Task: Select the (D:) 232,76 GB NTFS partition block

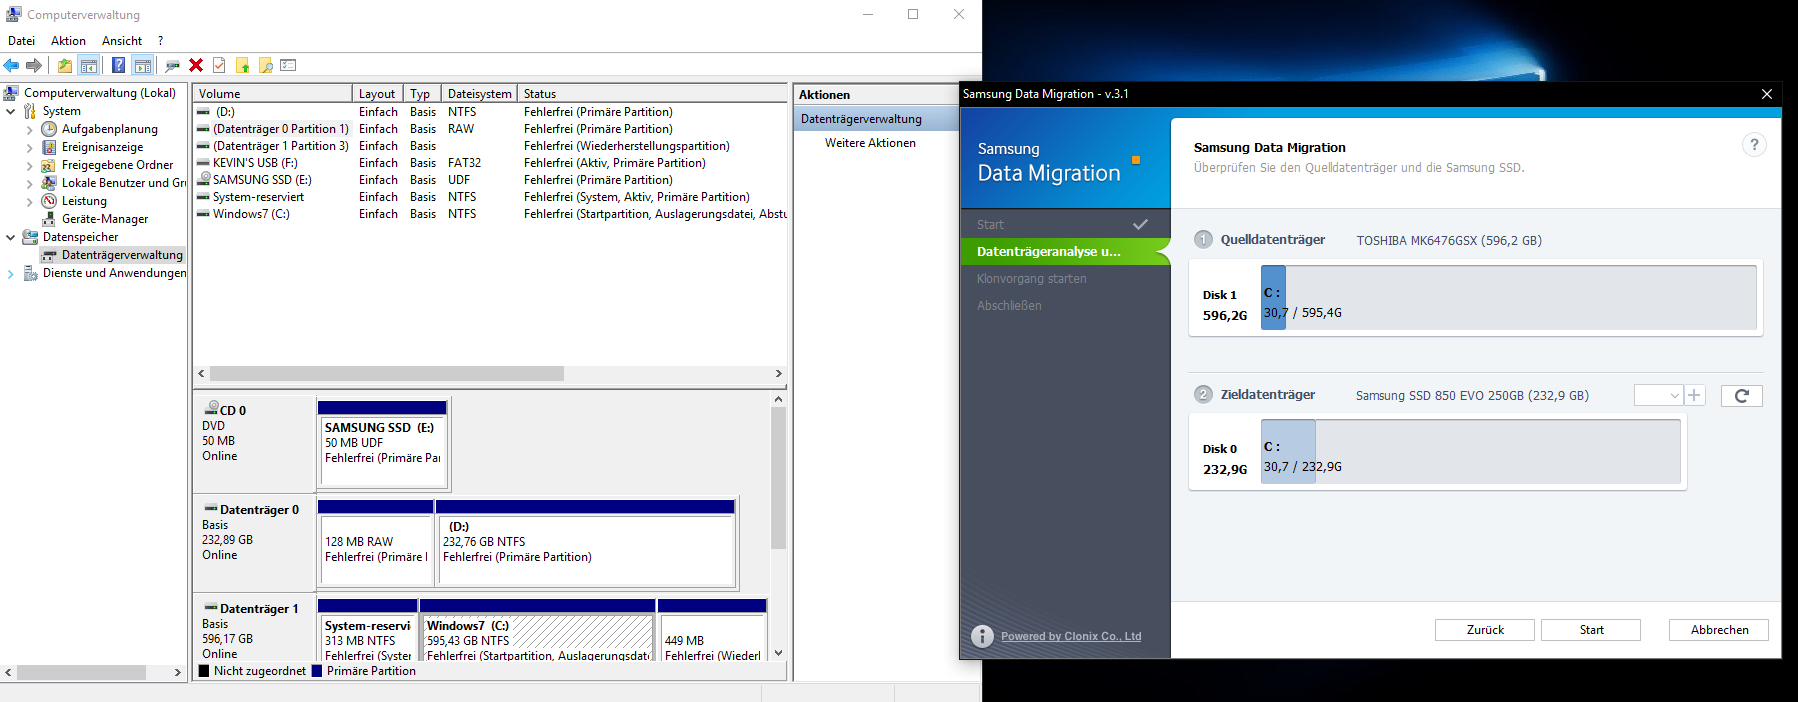Action: pyautogui.click(x=585, y=542)
